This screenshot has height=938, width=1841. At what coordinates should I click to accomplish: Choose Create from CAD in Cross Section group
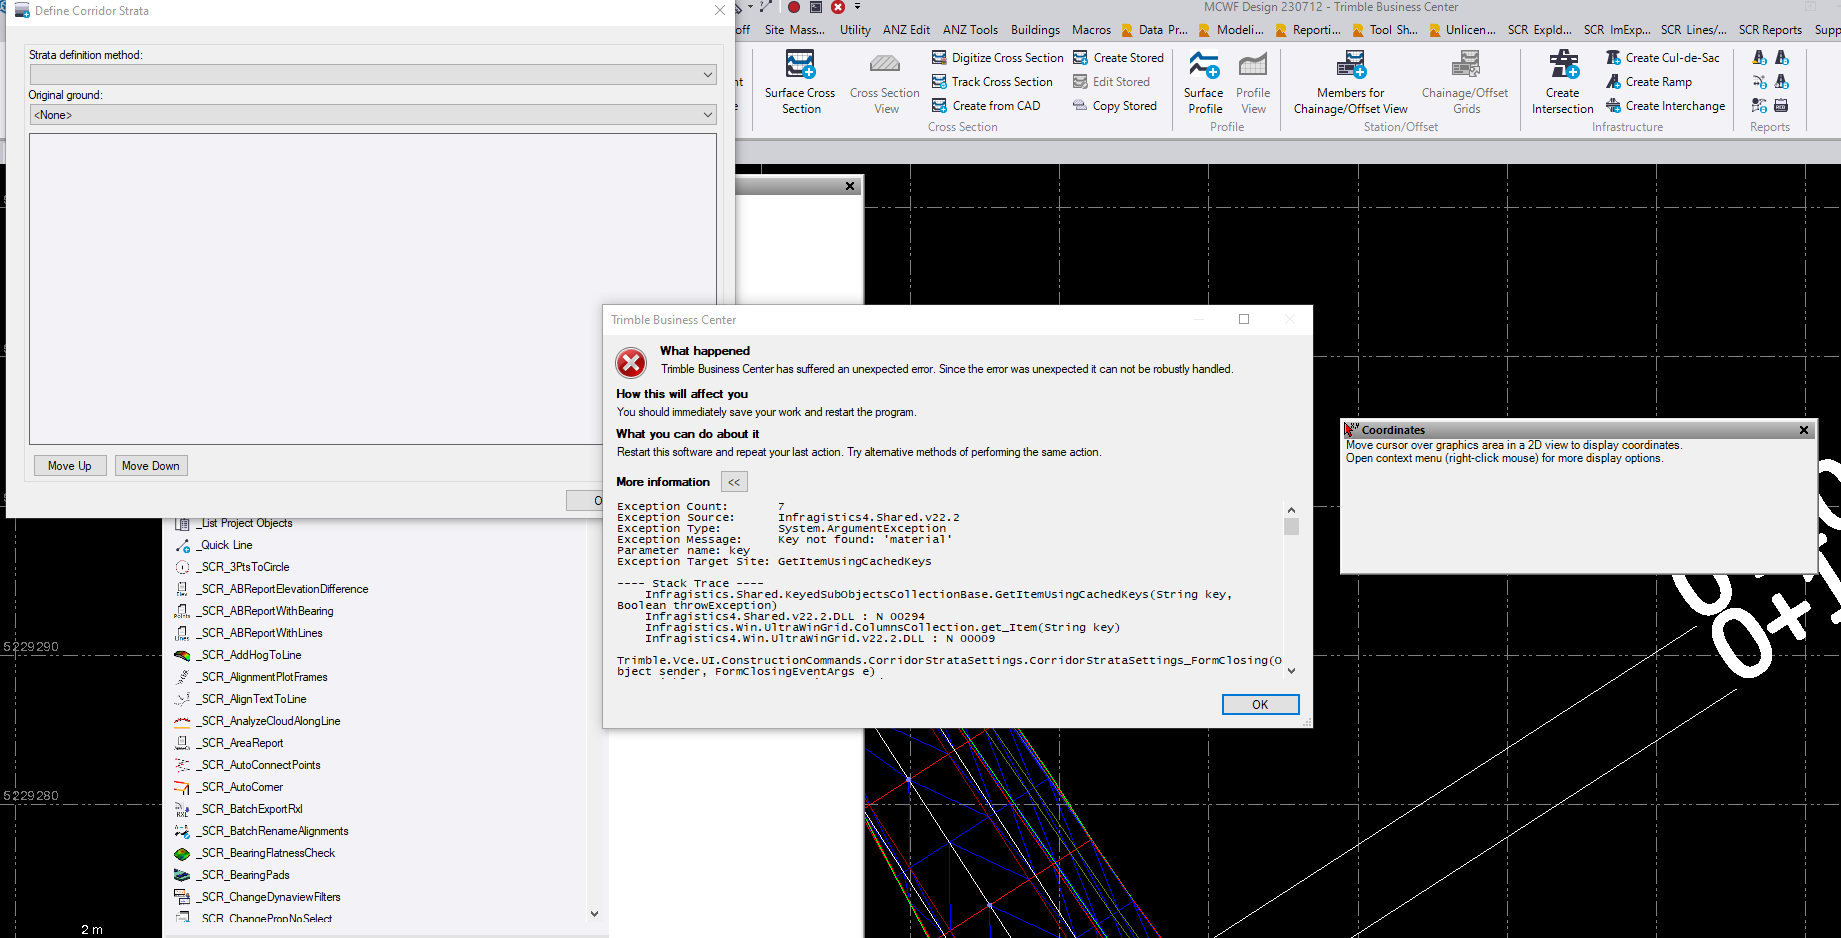pyautogui.click(x=986, y=106)
